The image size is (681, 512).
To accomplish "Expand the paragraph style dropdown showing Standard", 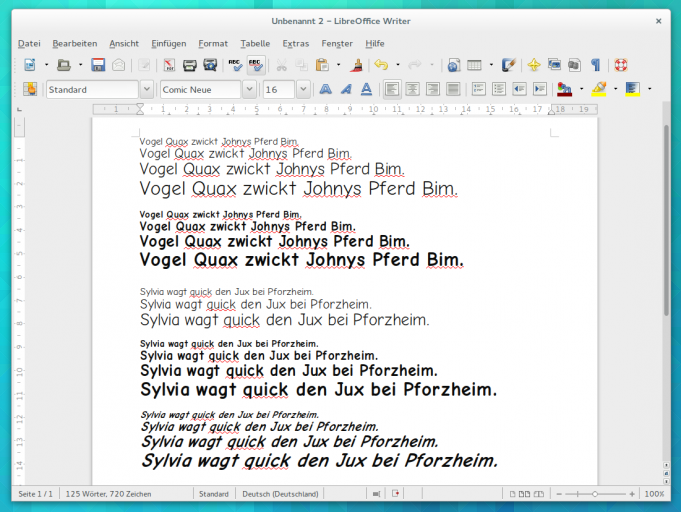I will pos(147,89).
